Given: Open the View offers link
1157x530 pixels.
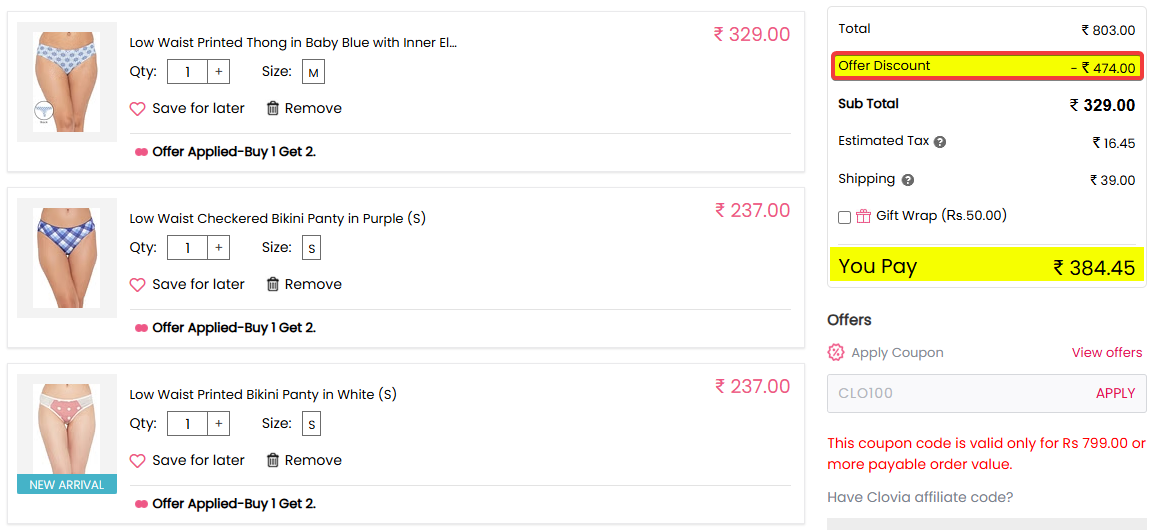Looking at the screenshot, I should click(x=1106, y=352).
